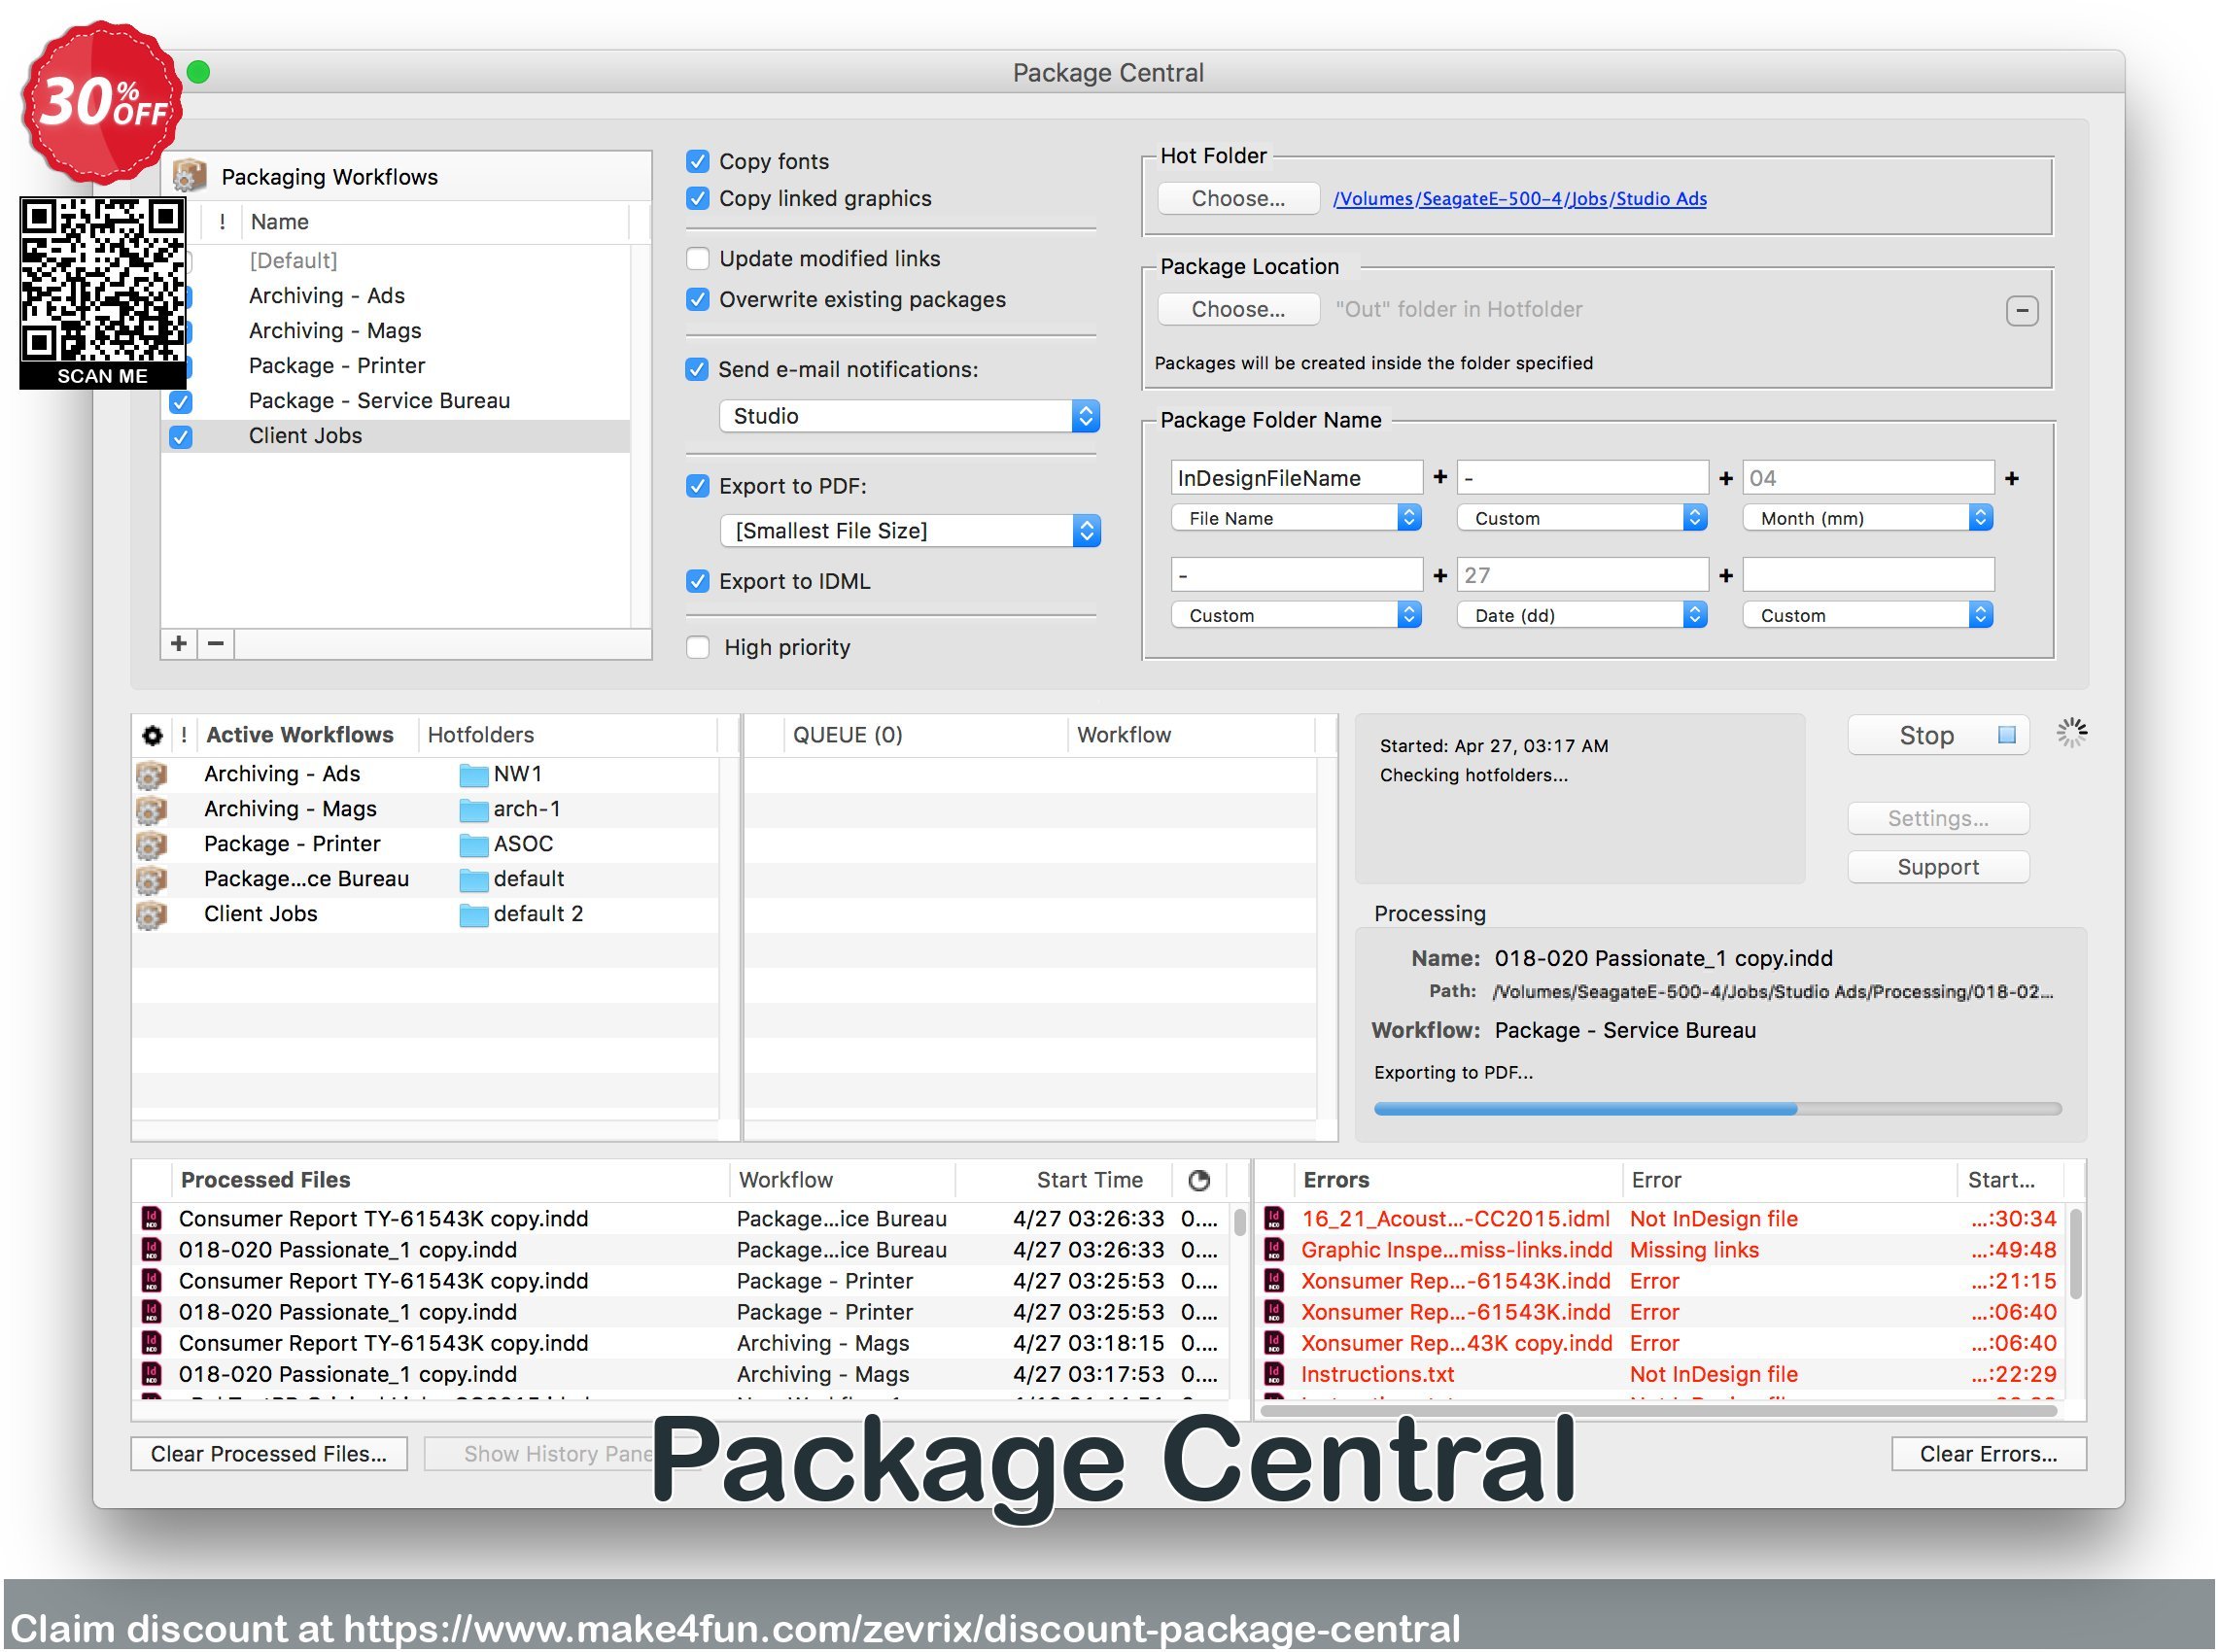
Task: Open the File Name component dropdown
Action: click(x=1296, y=518)
